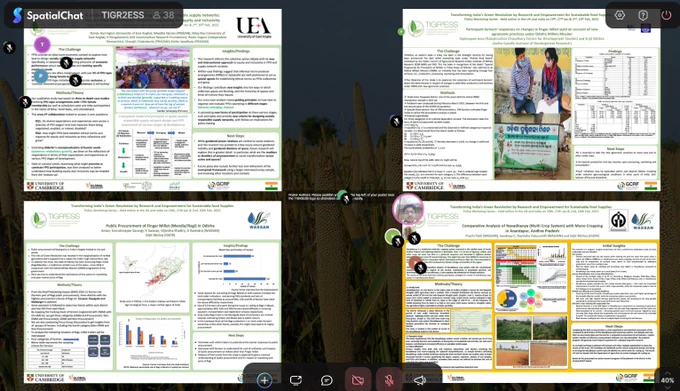The height and width of the screenshot is (391, 680).
Task: Open the Navadhanya Multi Crop System poster
Action: pyautogui.click(x=531, y=292)
